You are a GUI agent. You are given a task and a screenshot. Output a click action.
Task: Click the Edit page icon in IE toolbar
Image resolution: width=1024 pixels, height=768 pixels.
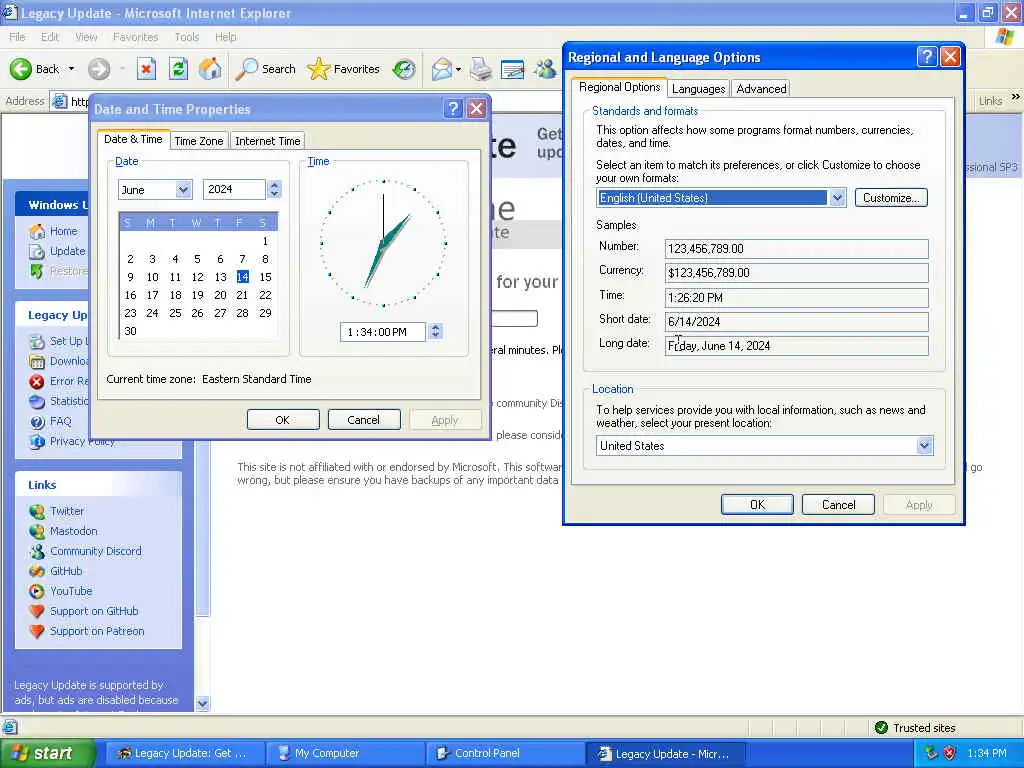tap(513, 69)
